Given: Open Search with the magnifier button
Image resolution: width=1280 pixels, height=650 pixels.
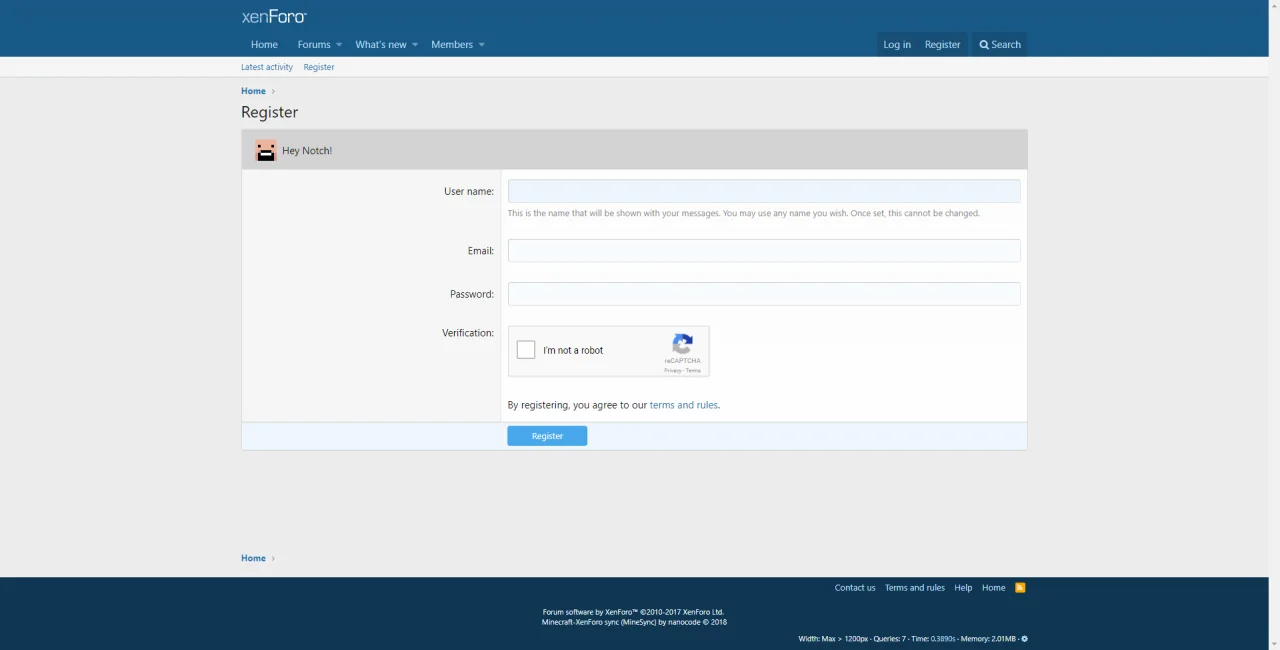Looking at the screenshot, I should [x=999, y=45].
